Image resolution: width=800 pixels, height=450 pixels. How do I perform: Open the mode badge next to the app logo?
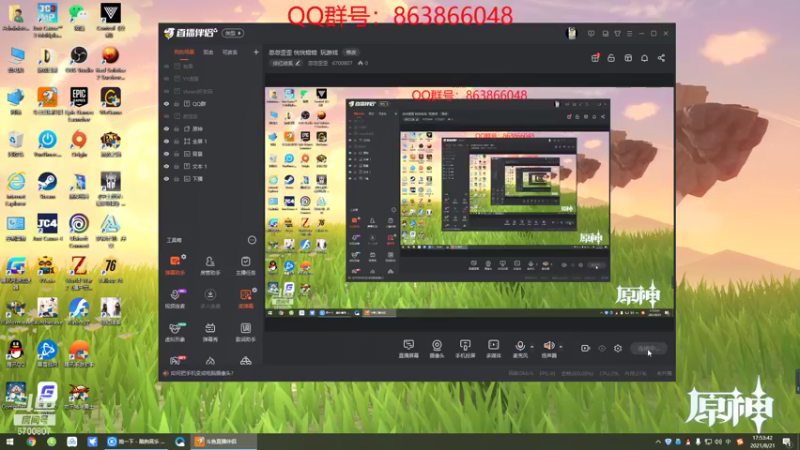(x=233, y=33)
